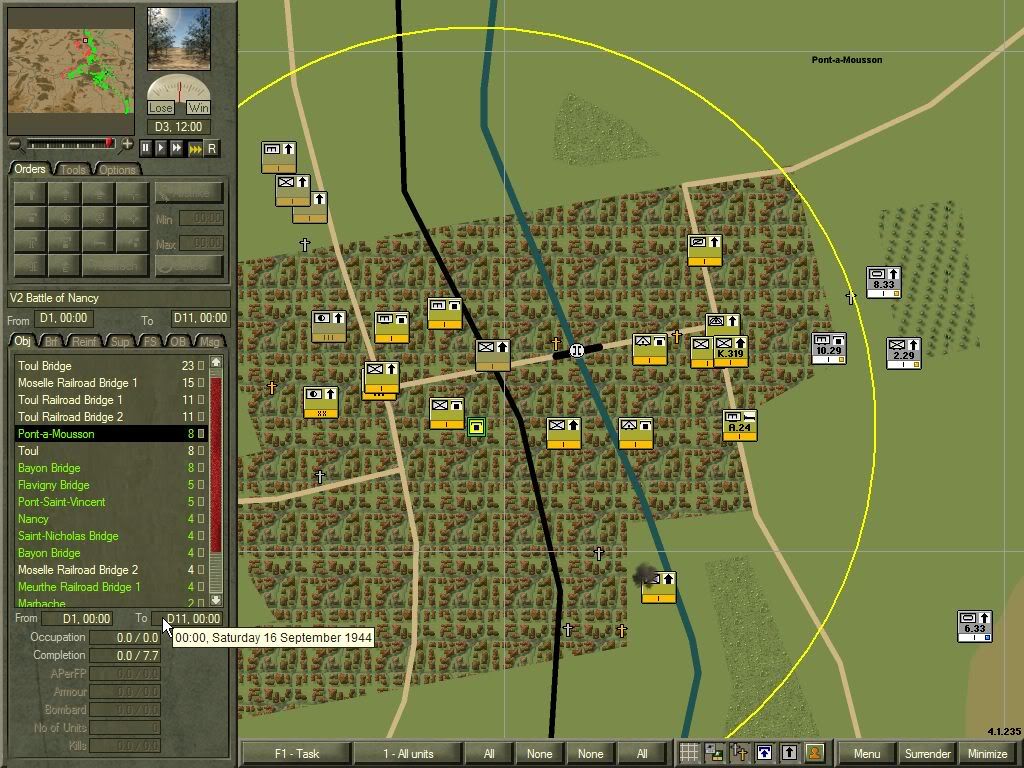Set game speed to fast forward
This screenshot has height=768, width=1024.
[x=178, y=148]
